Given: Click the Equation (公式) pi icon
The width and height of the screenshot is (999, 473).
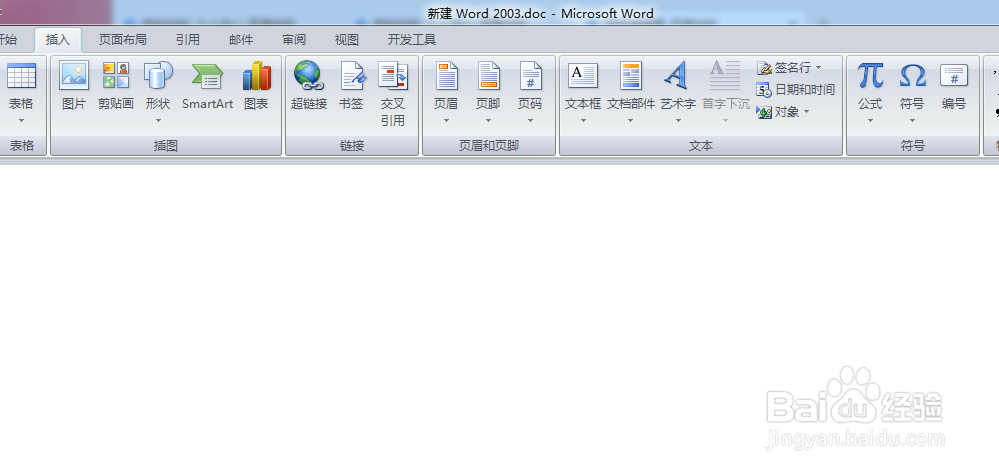Looking at the screenshot, I should tap(870, 76).
